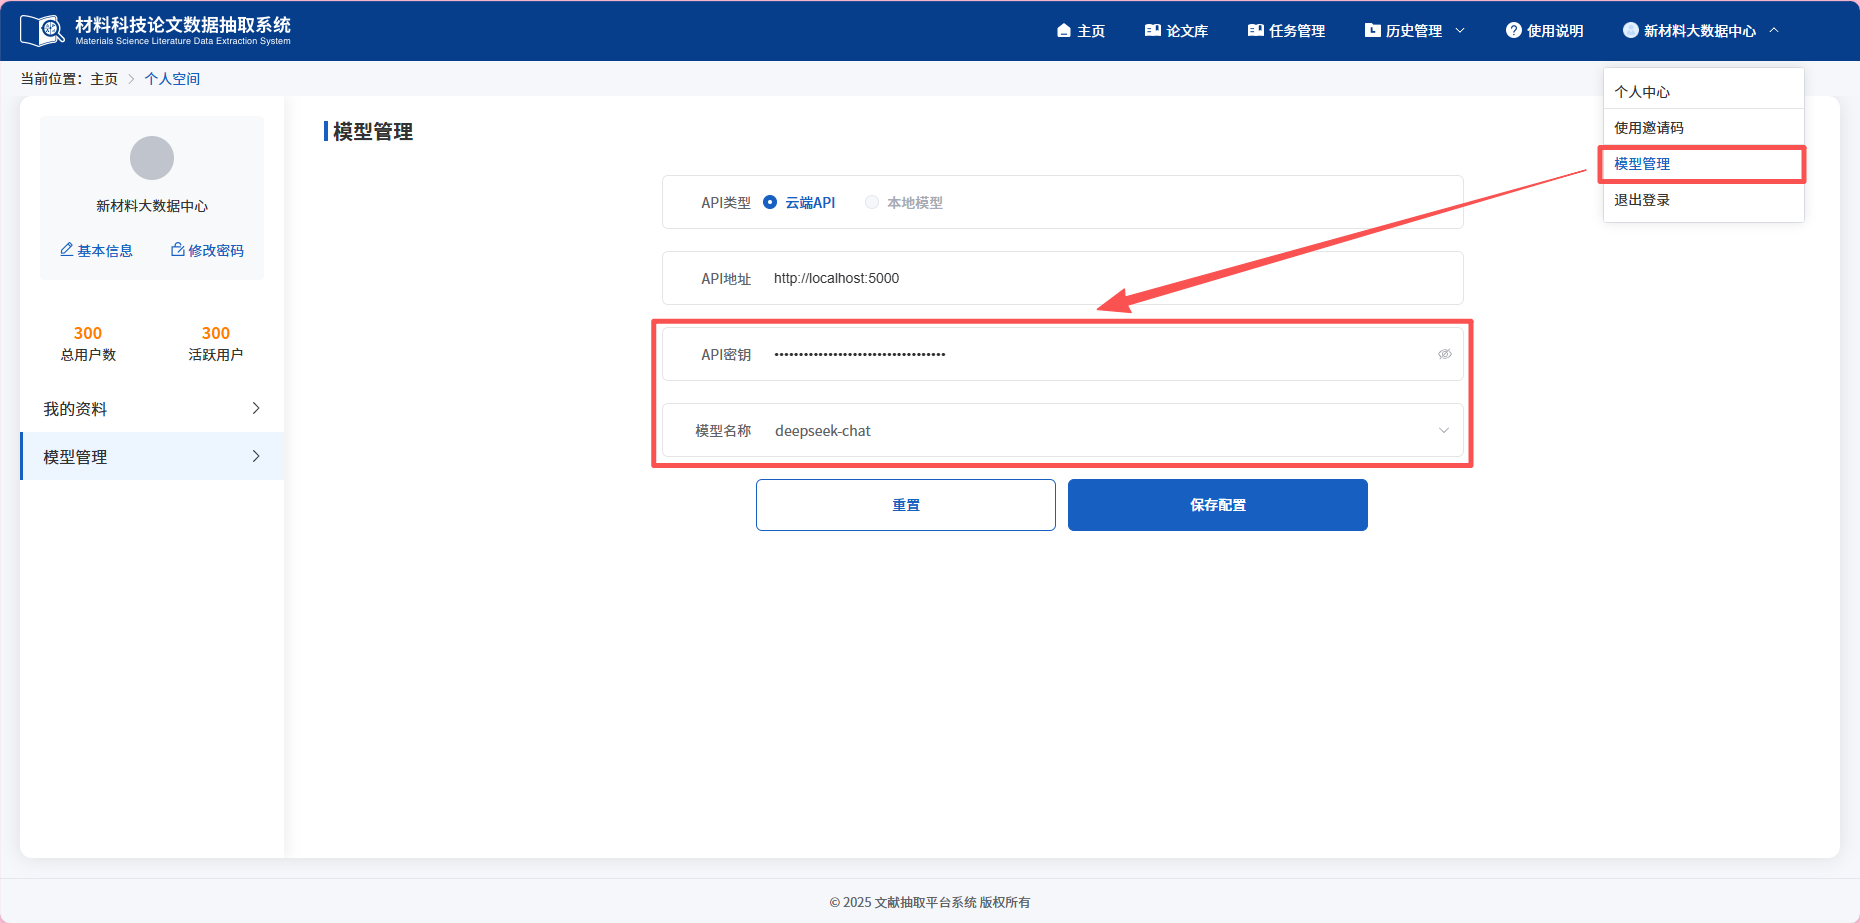Open 个人中心 from the account menu

(x=1641, y=91)
